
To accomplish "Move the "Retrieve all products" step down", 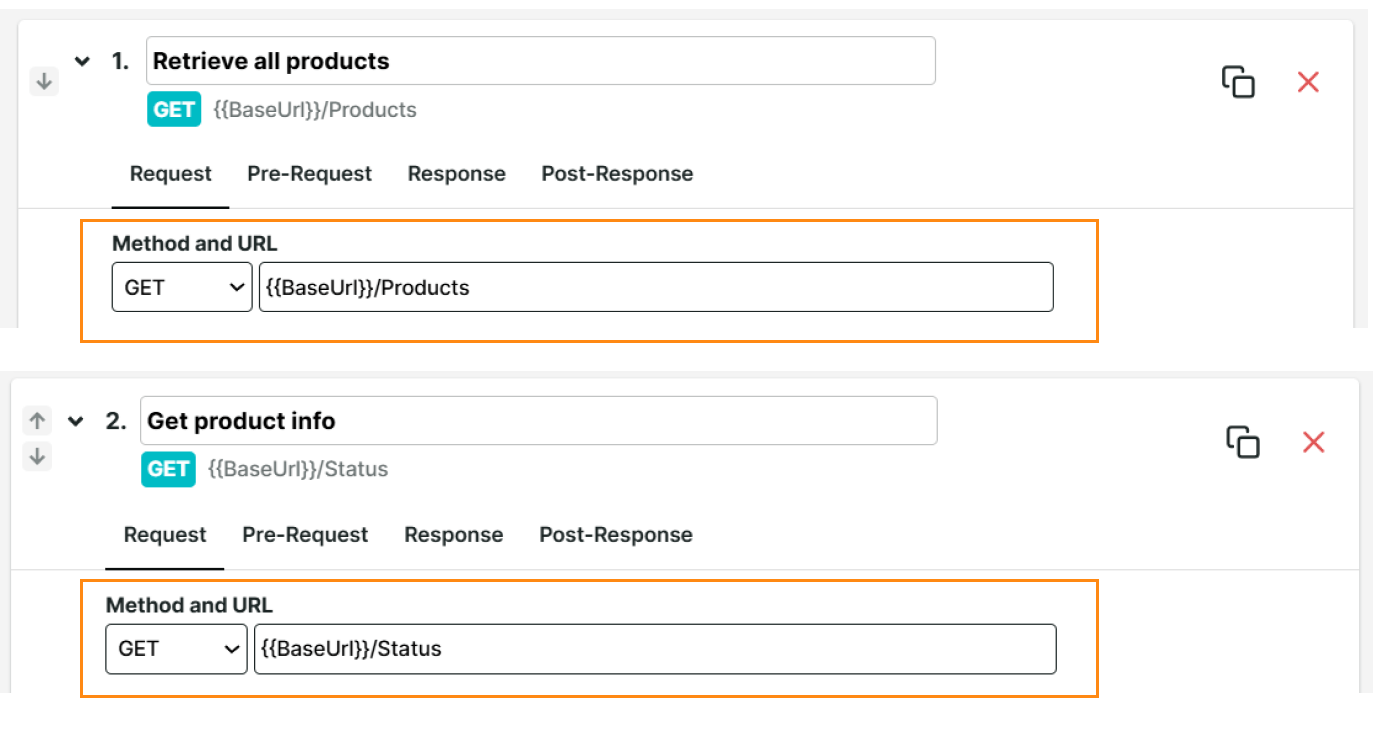I will point(43,81).
